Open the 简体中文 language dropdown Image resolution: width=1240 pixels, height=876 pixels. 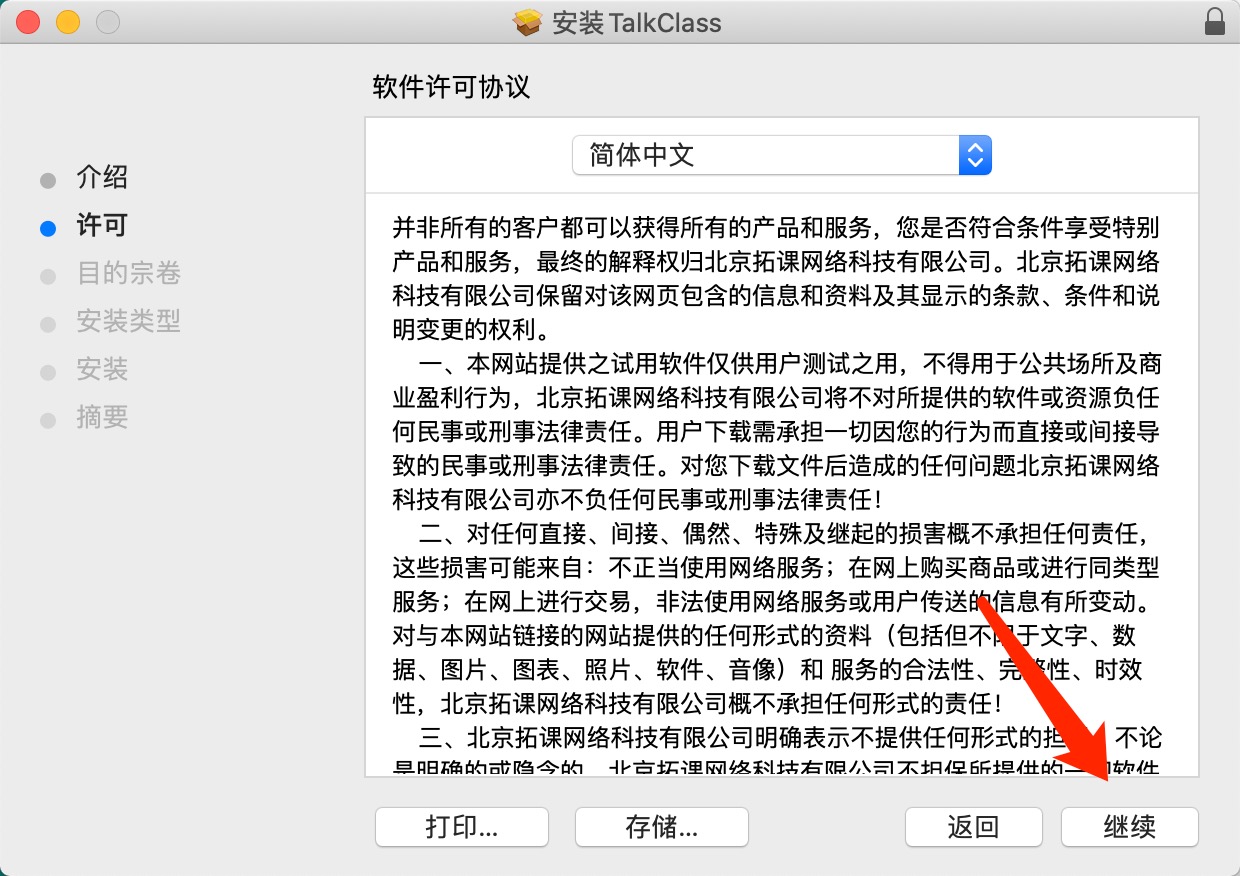click(x=780, y=155)
